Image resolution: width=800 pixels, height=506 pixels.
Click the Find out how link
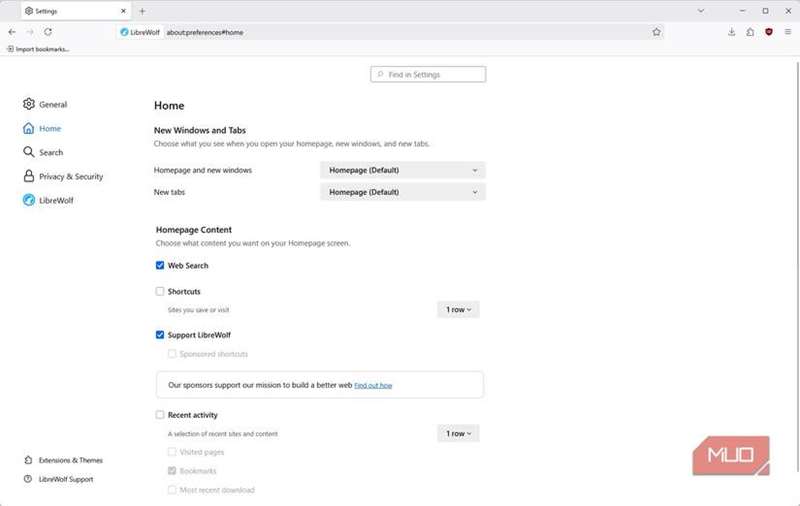373,385
